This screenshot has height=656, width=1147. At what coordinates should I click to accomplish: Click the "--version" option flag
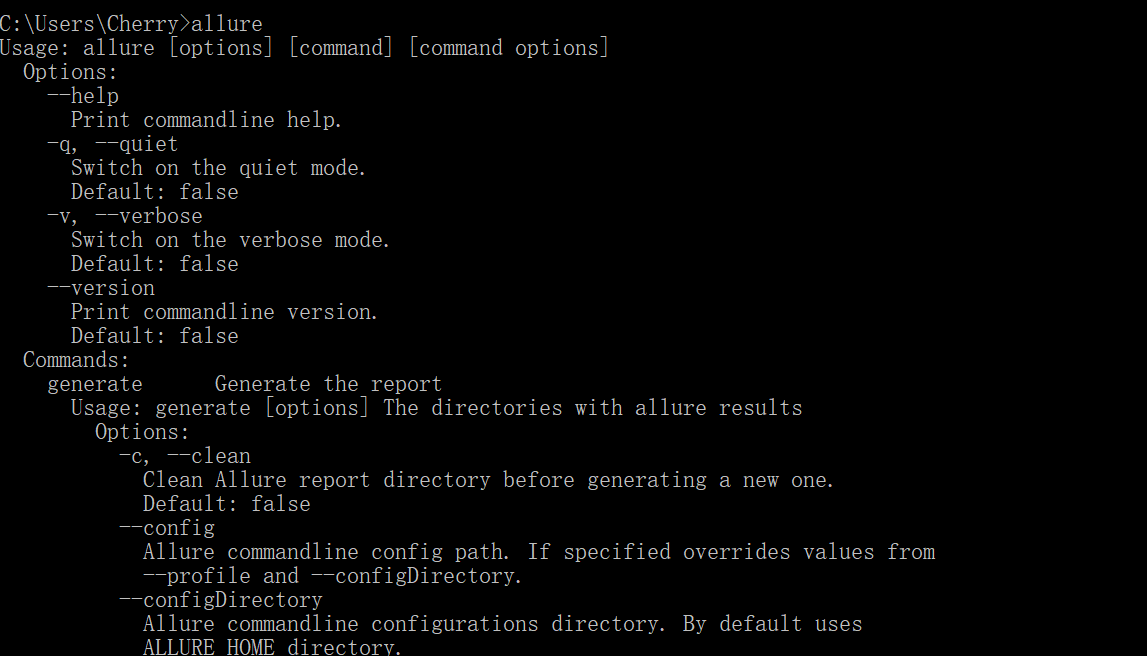tap(100, 287)
